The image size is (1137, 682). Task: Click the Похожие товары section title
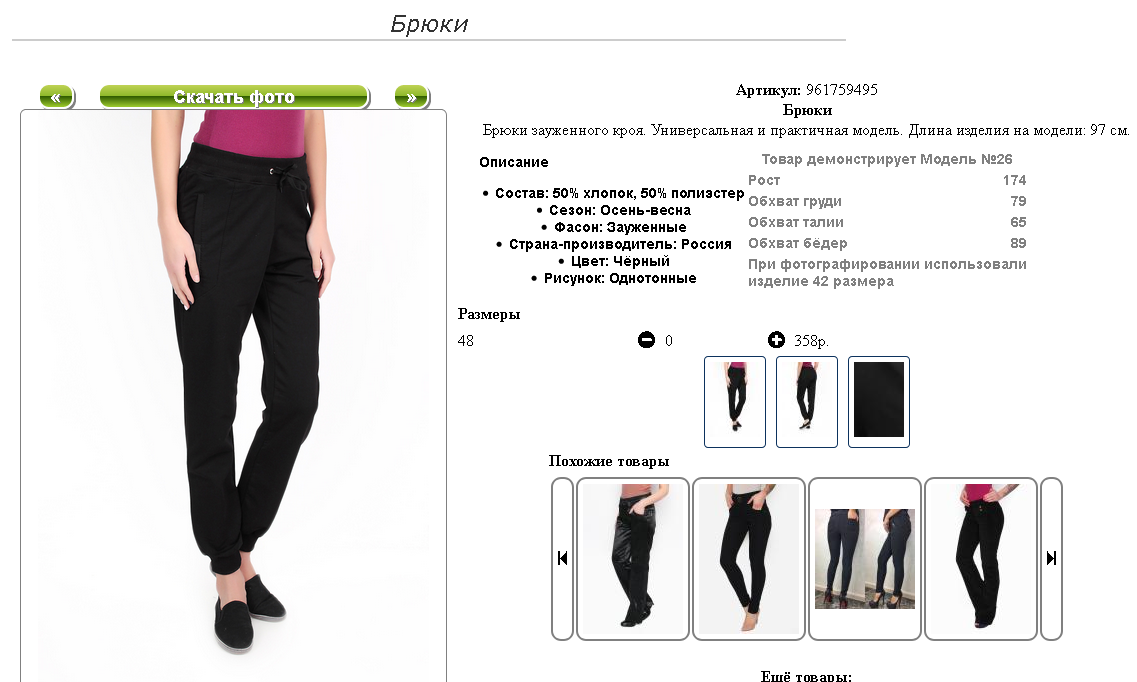(608, 461)
